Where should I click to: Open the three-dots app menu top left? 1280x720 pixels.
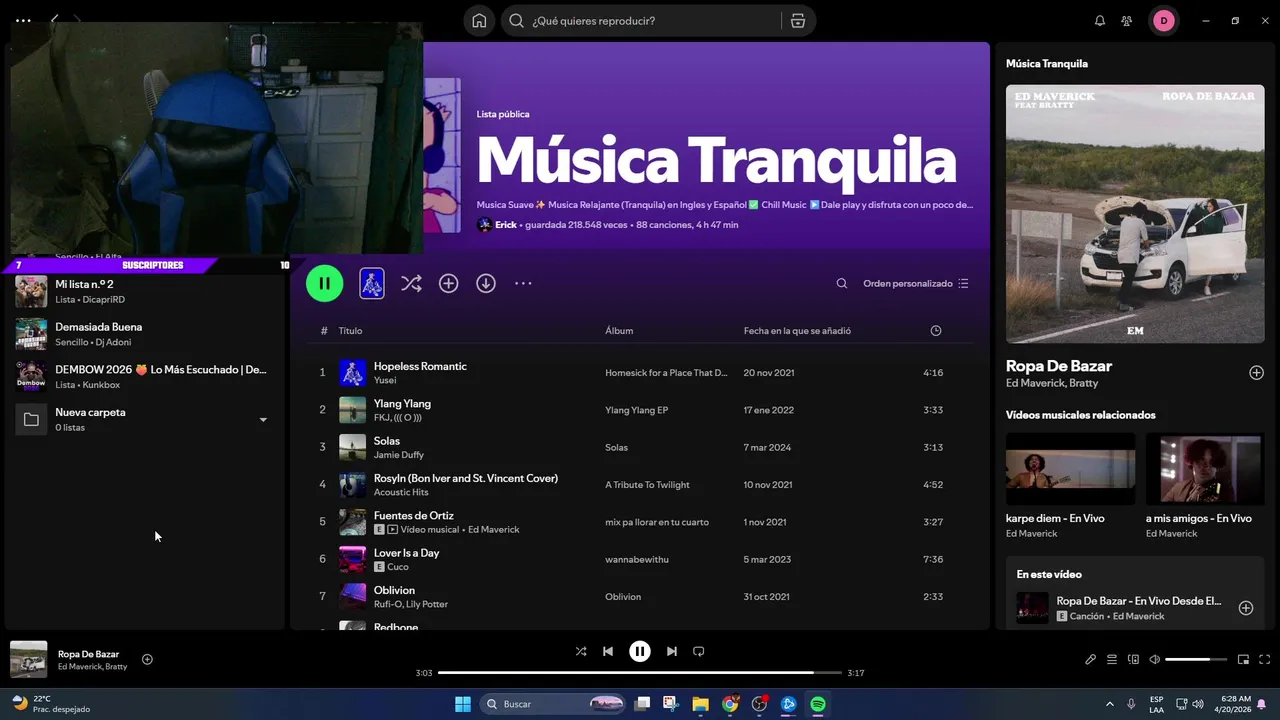[x=24, y=20]
